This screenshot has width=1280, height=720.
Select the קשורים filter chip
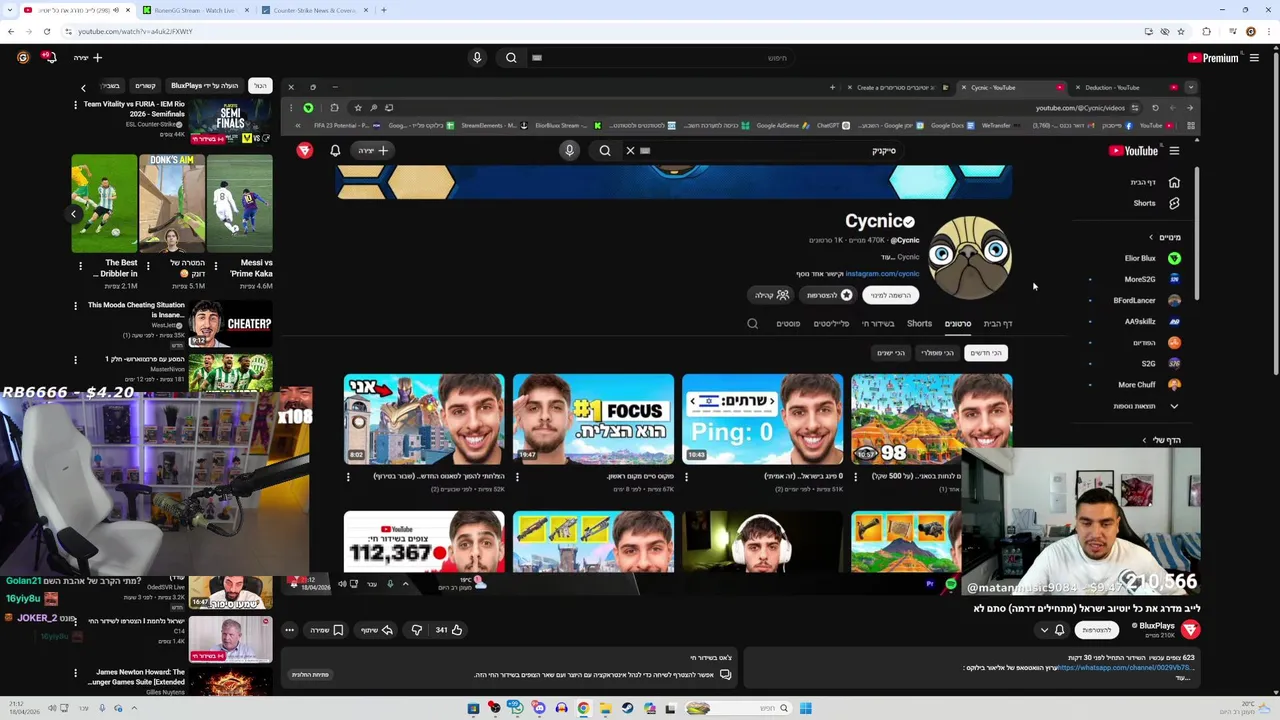point(145,86)
